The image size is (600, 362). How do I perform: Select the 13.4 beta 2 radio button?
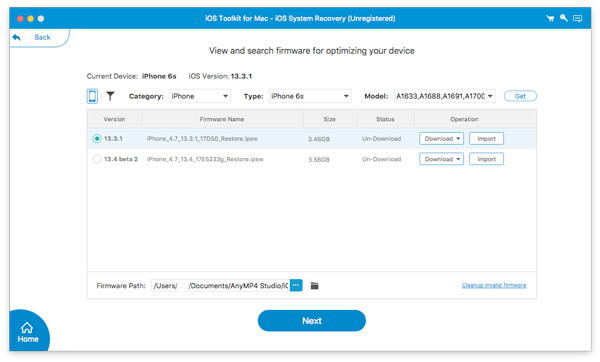(97, 159)
